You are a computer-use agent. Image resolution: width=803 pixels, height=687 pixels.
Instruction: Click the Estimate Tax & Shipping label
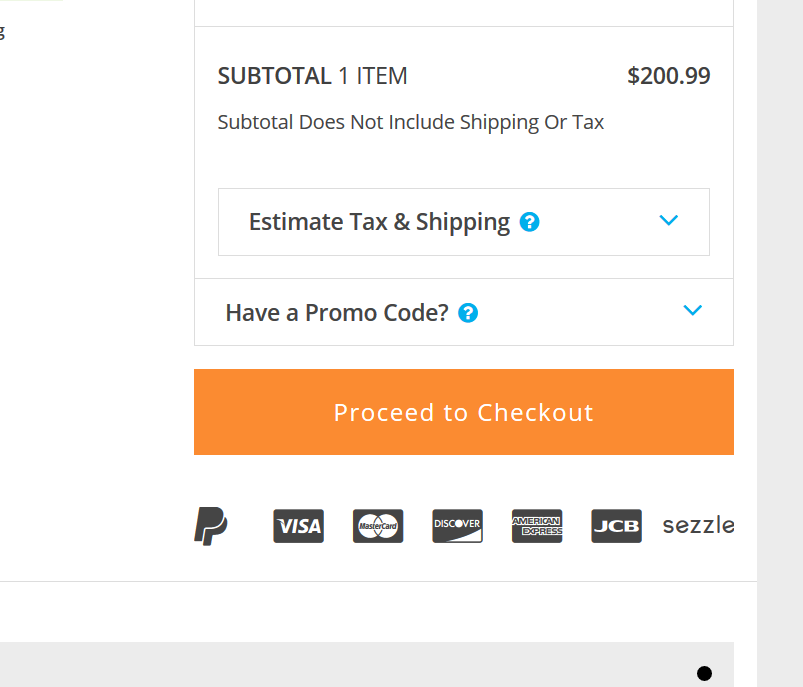379,222
